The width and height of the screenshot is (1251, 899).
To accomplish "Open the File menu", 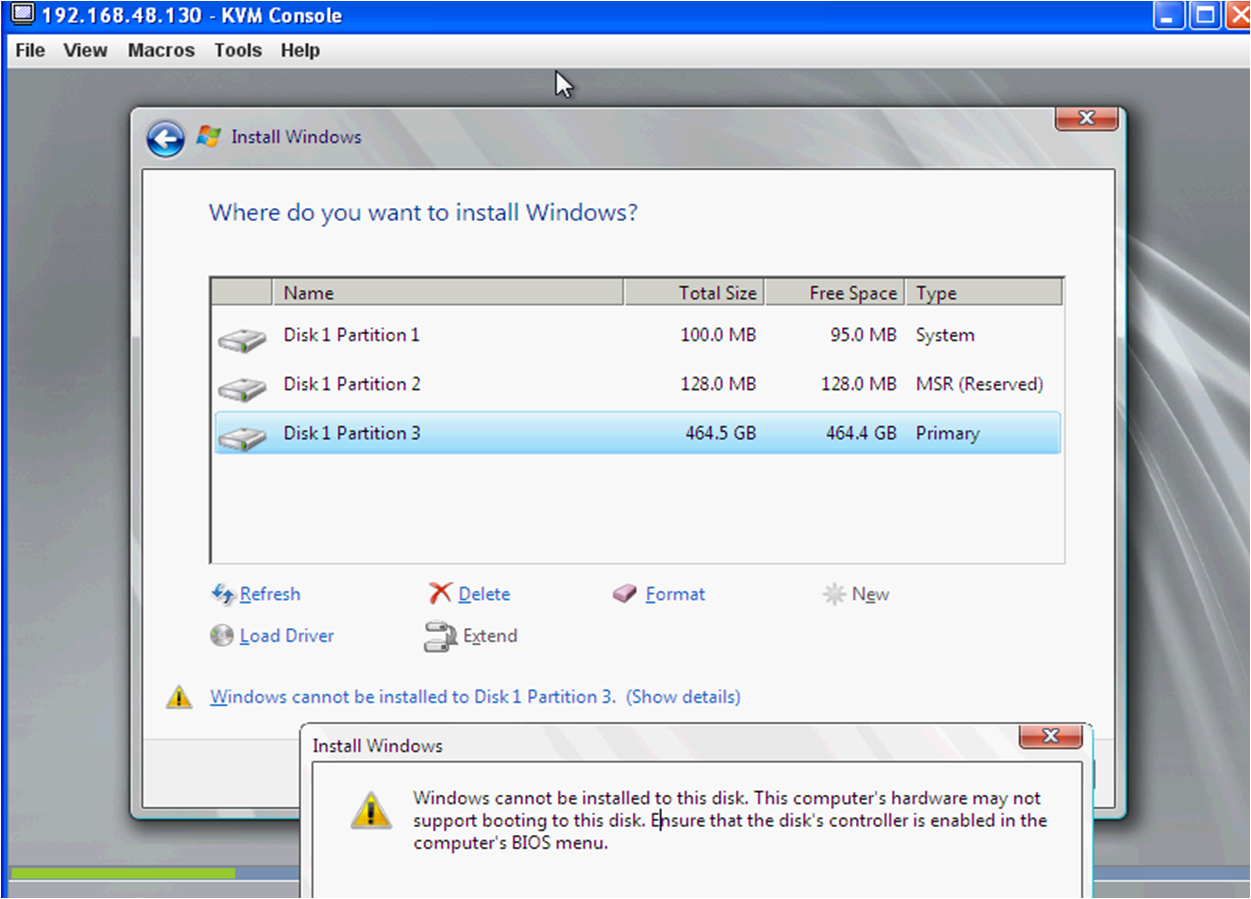I will click(x=30, y=50).
